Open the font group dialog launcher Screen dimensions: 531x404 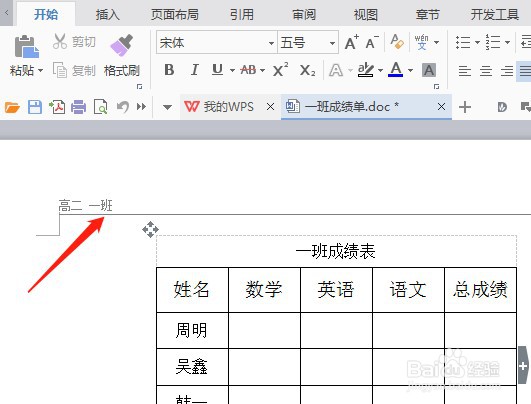coord(437,87)
